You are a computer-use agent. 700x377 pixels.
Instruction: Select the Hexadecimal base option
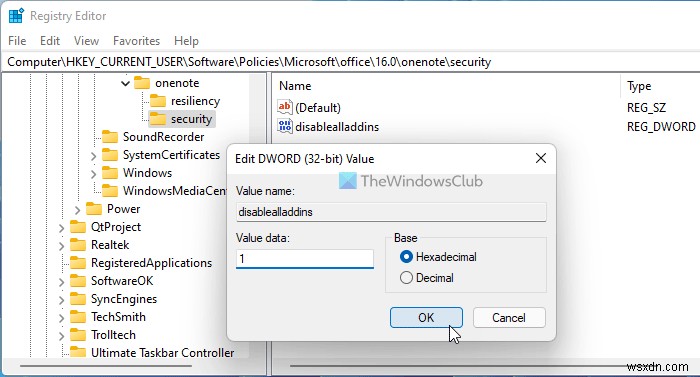(438, 257)
